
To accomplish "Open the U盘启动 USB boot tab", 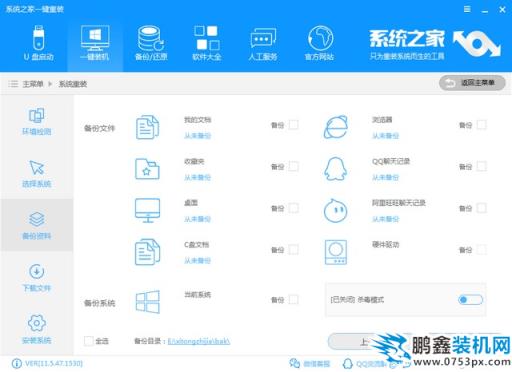I will (x=39, y=43).
